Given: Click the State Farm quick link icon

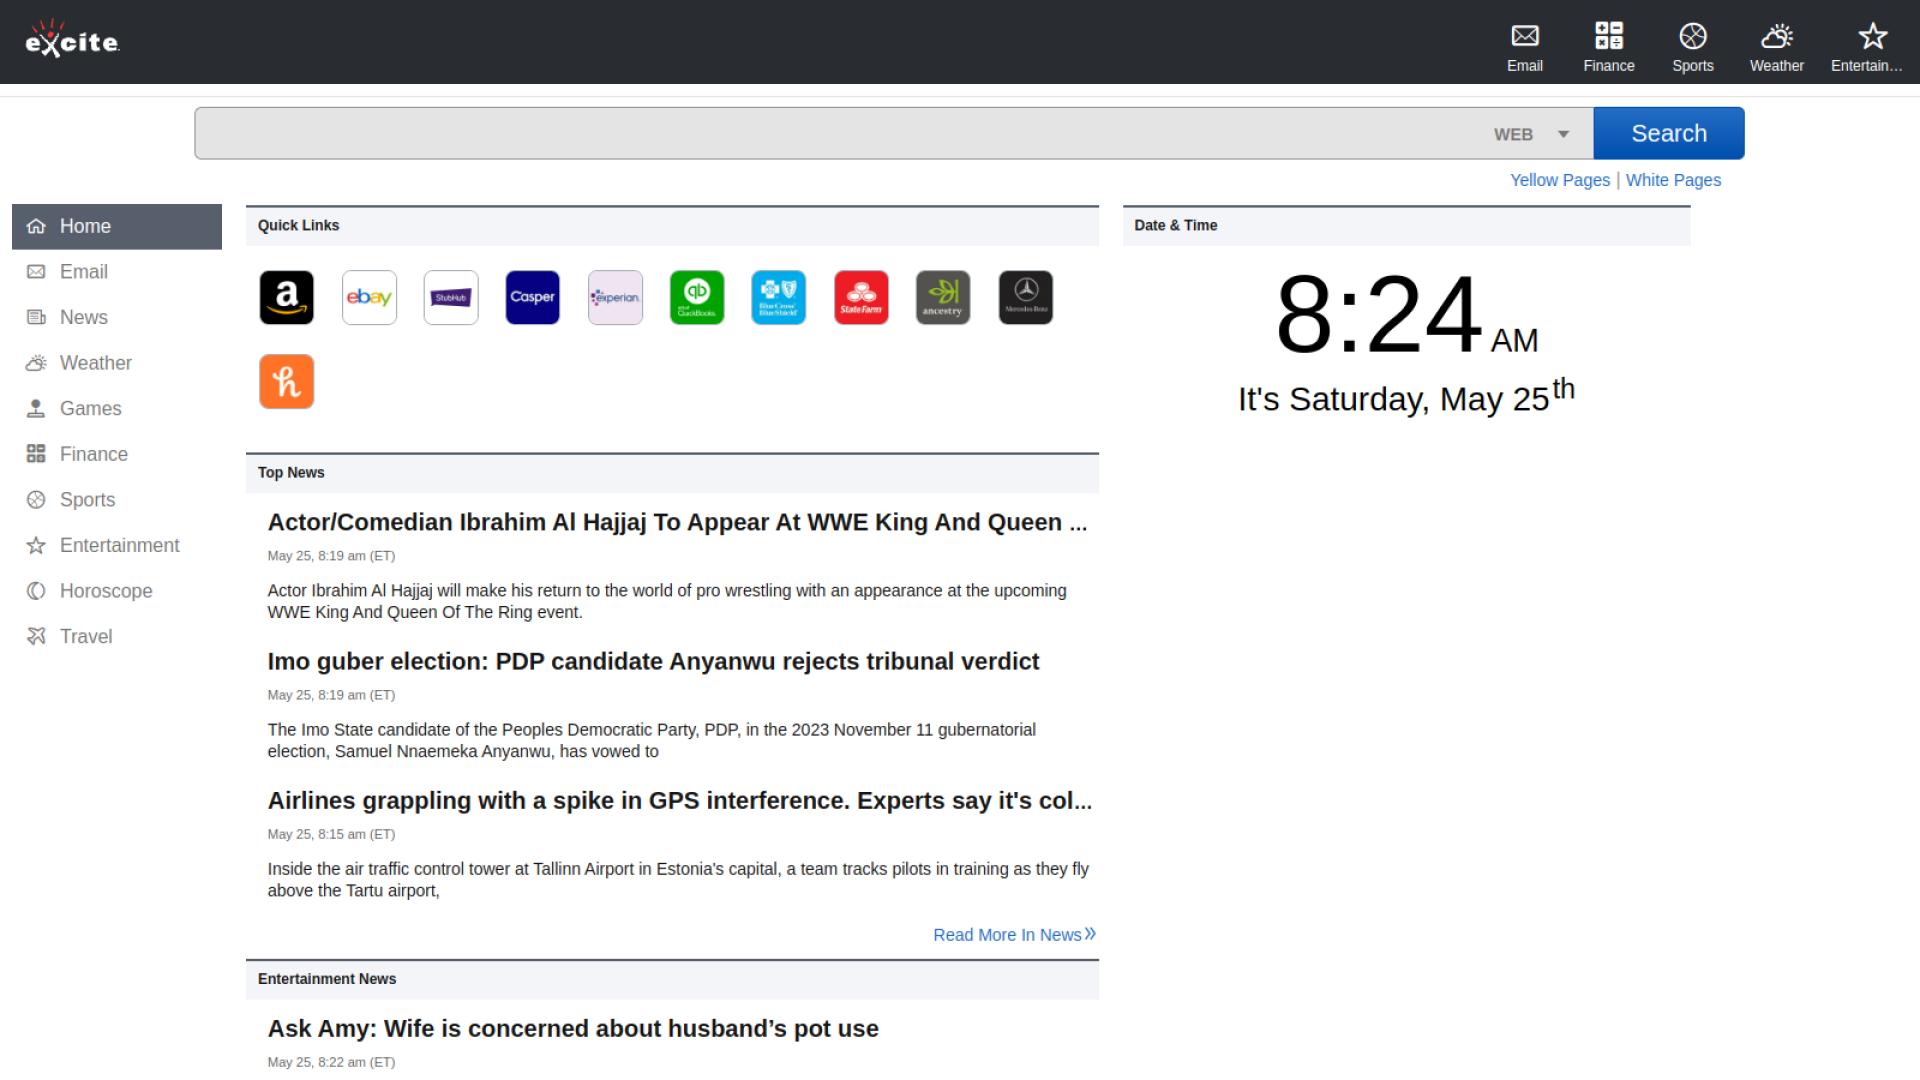Looking at the screenshot, I should point(861,297).
